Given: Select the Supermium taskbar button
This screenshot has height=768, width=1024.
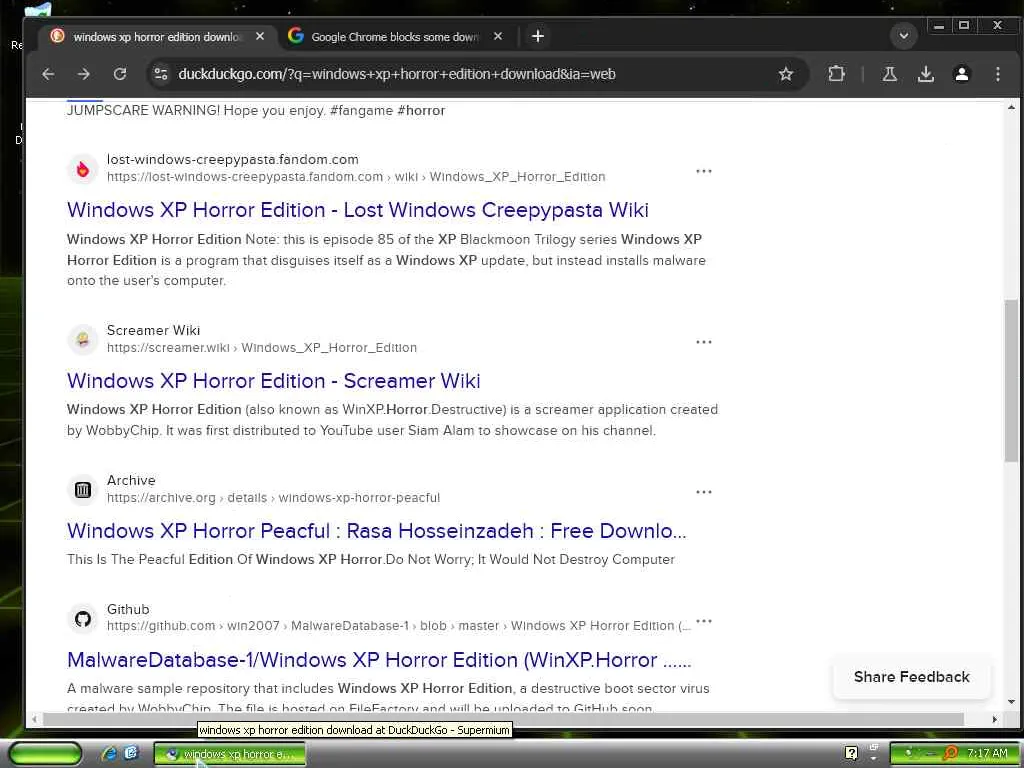Looking at the screenshot, I should [229, 754].
